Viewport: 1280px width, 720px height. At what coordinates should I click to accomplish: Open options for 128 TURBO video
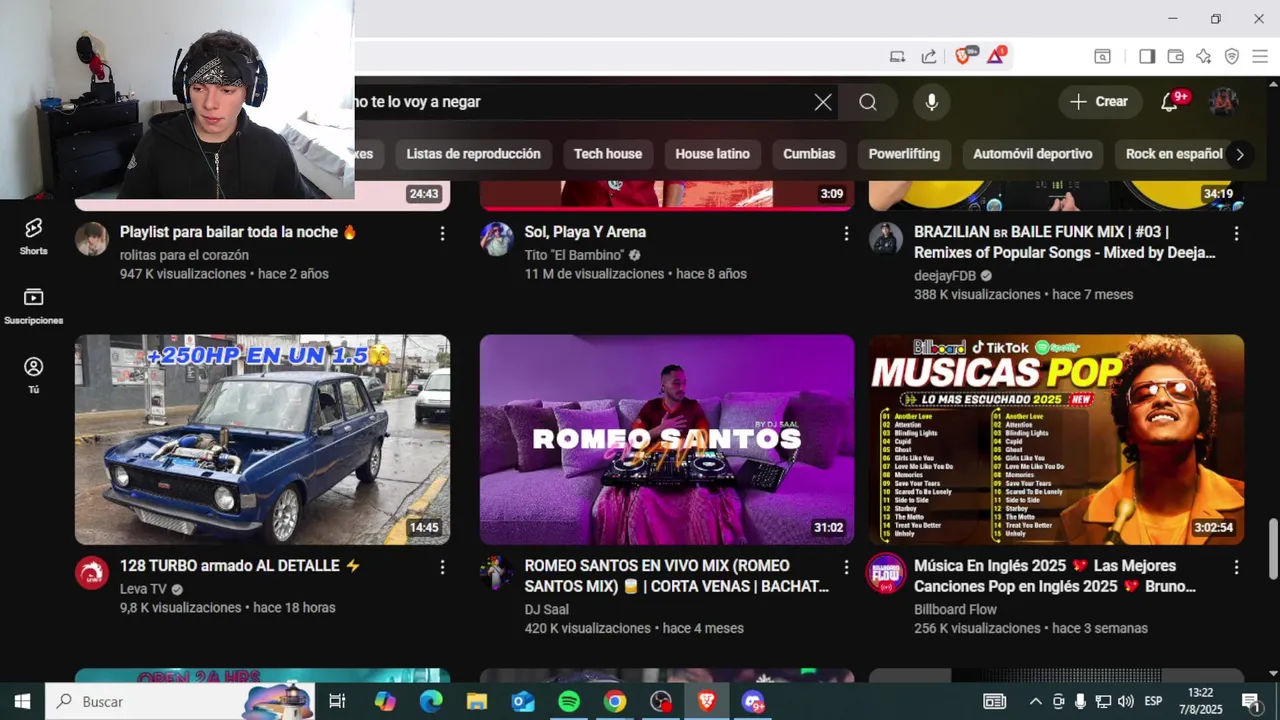[442, 568]
